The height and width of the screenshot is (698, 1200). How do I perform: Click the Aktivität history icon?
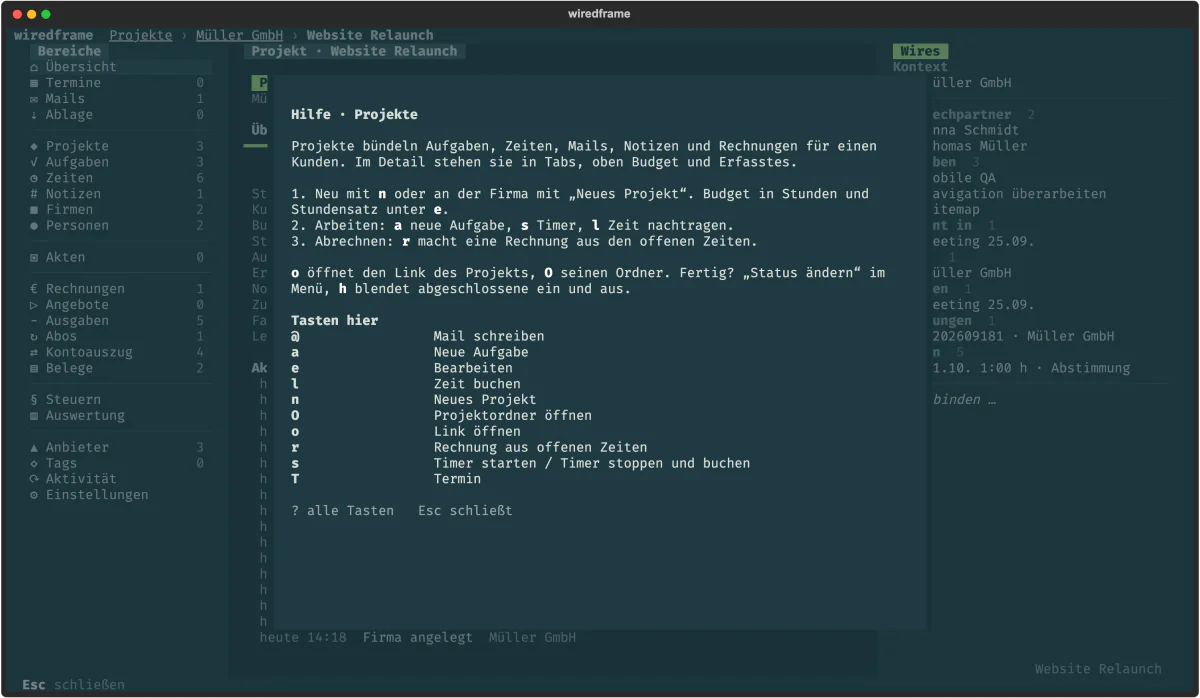[x=35, y=479]
